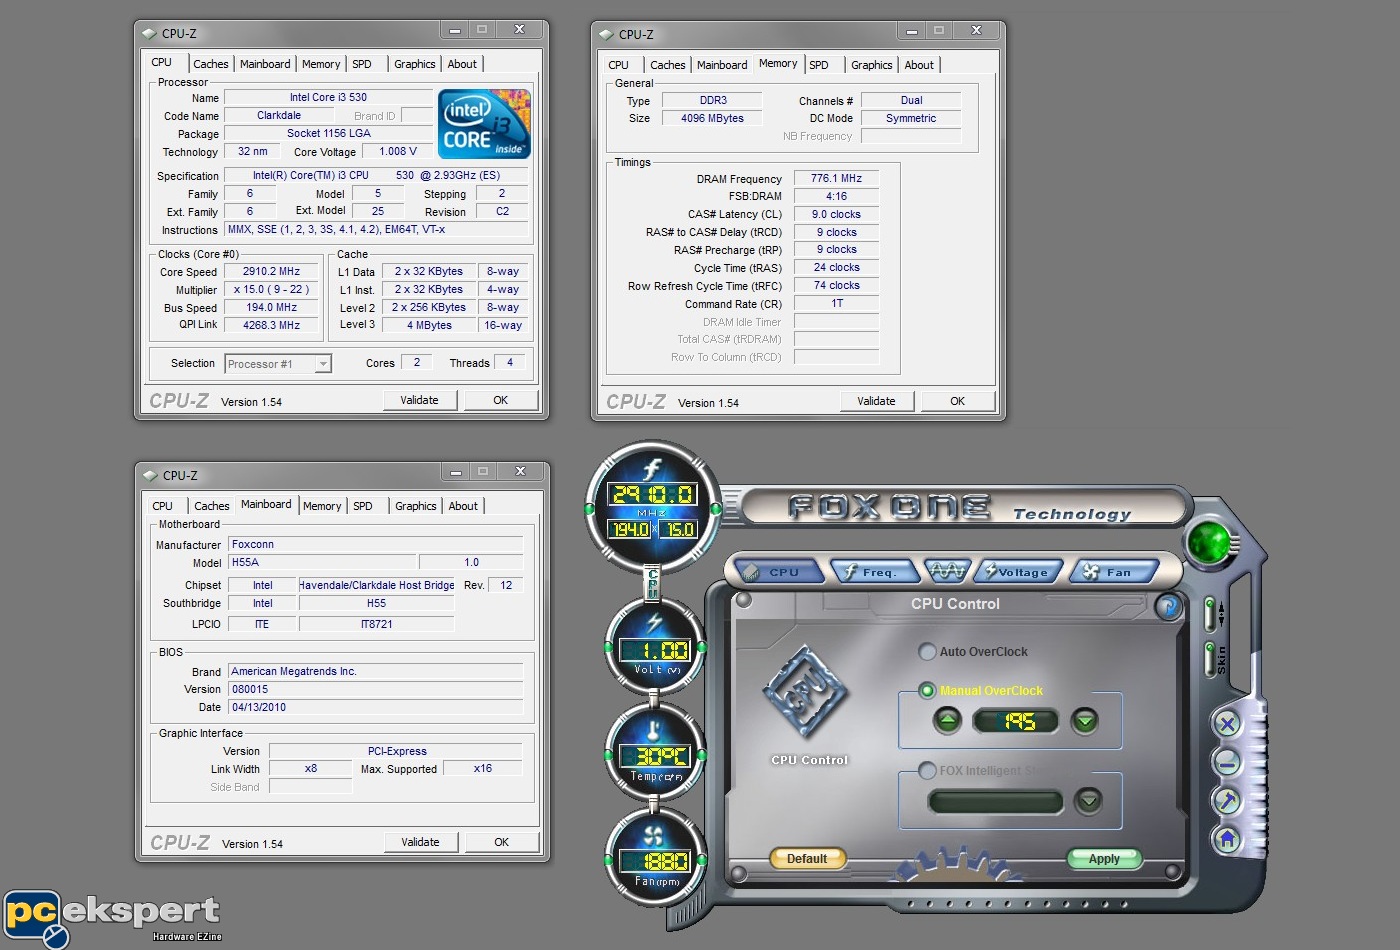Click the DRAM Frequency value 776.1 MHz

point(836,178)
